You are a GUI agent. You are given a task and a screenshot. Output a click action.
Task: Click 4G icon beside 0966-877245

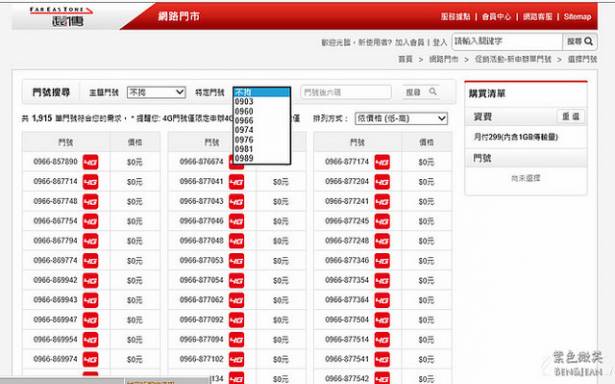382,221
